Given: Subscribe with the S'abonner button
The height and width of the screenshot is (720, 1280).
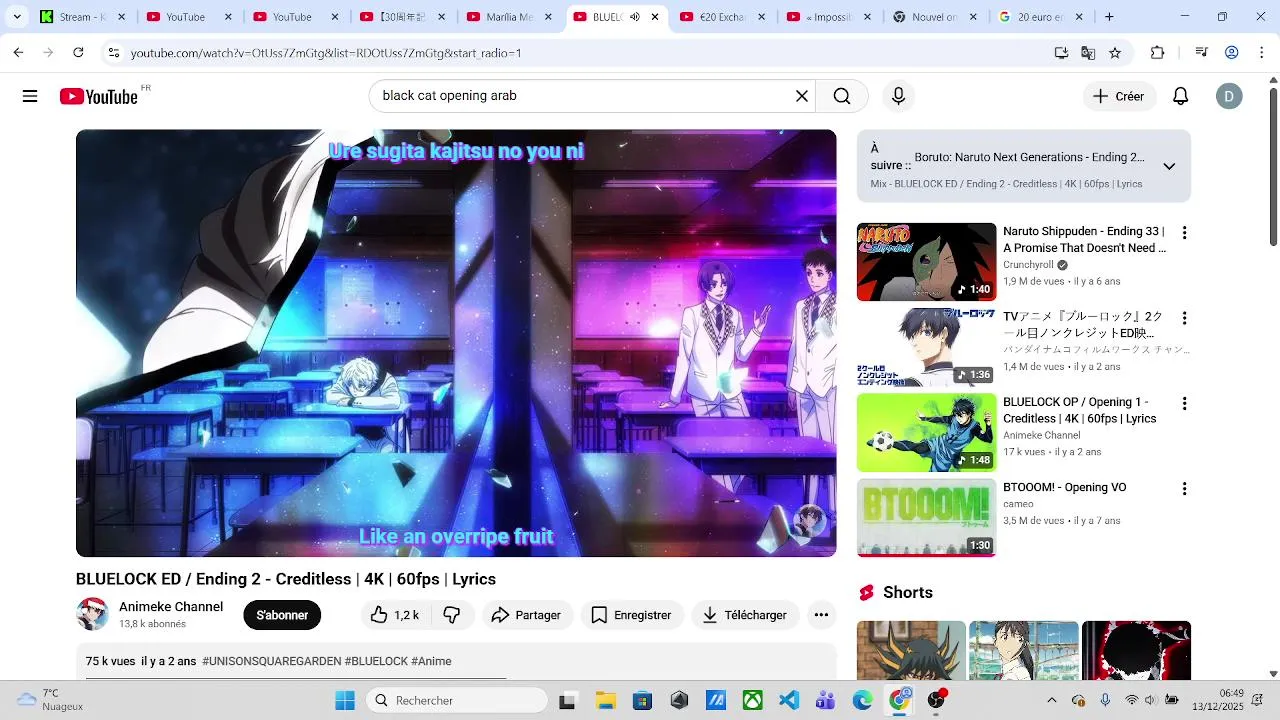Looking at the screenshot, I should pyautogui.click(x=282, y=615).
